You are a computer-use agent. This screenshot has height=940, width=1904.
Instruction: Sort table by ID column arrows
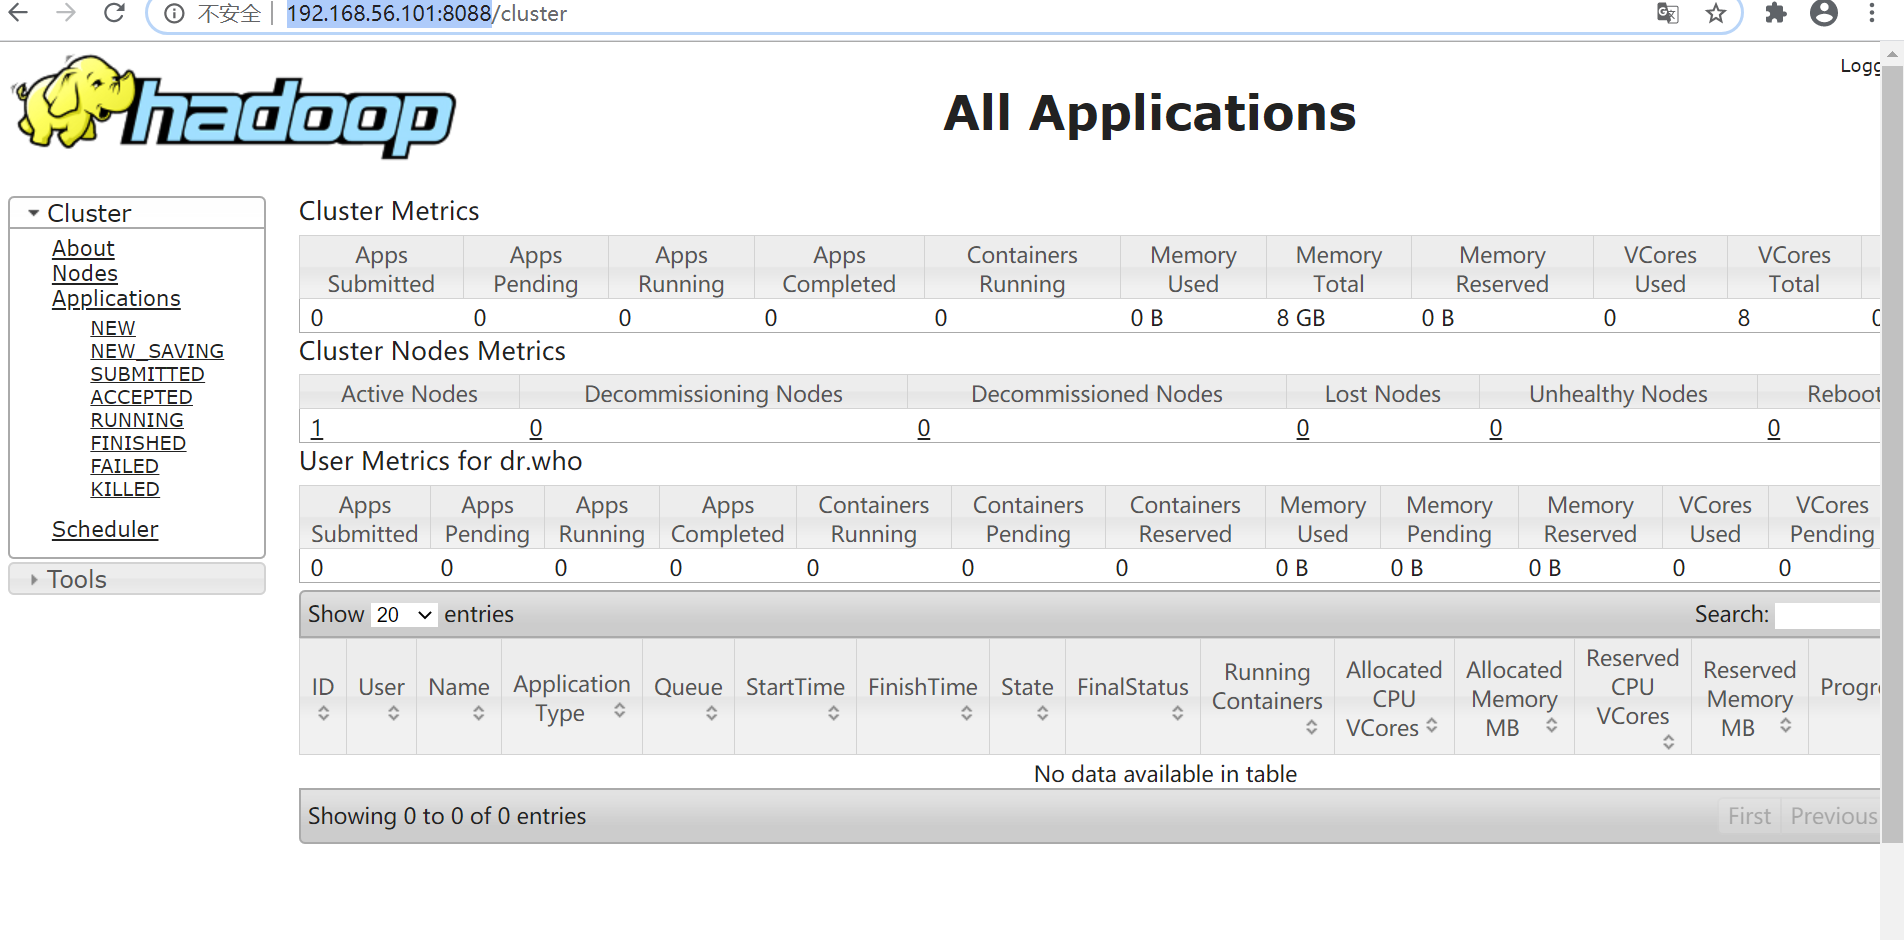pos(323,713)
